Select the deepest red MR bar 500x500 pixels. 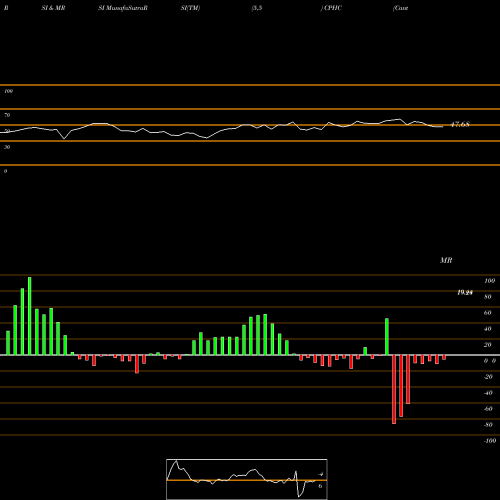394,389
